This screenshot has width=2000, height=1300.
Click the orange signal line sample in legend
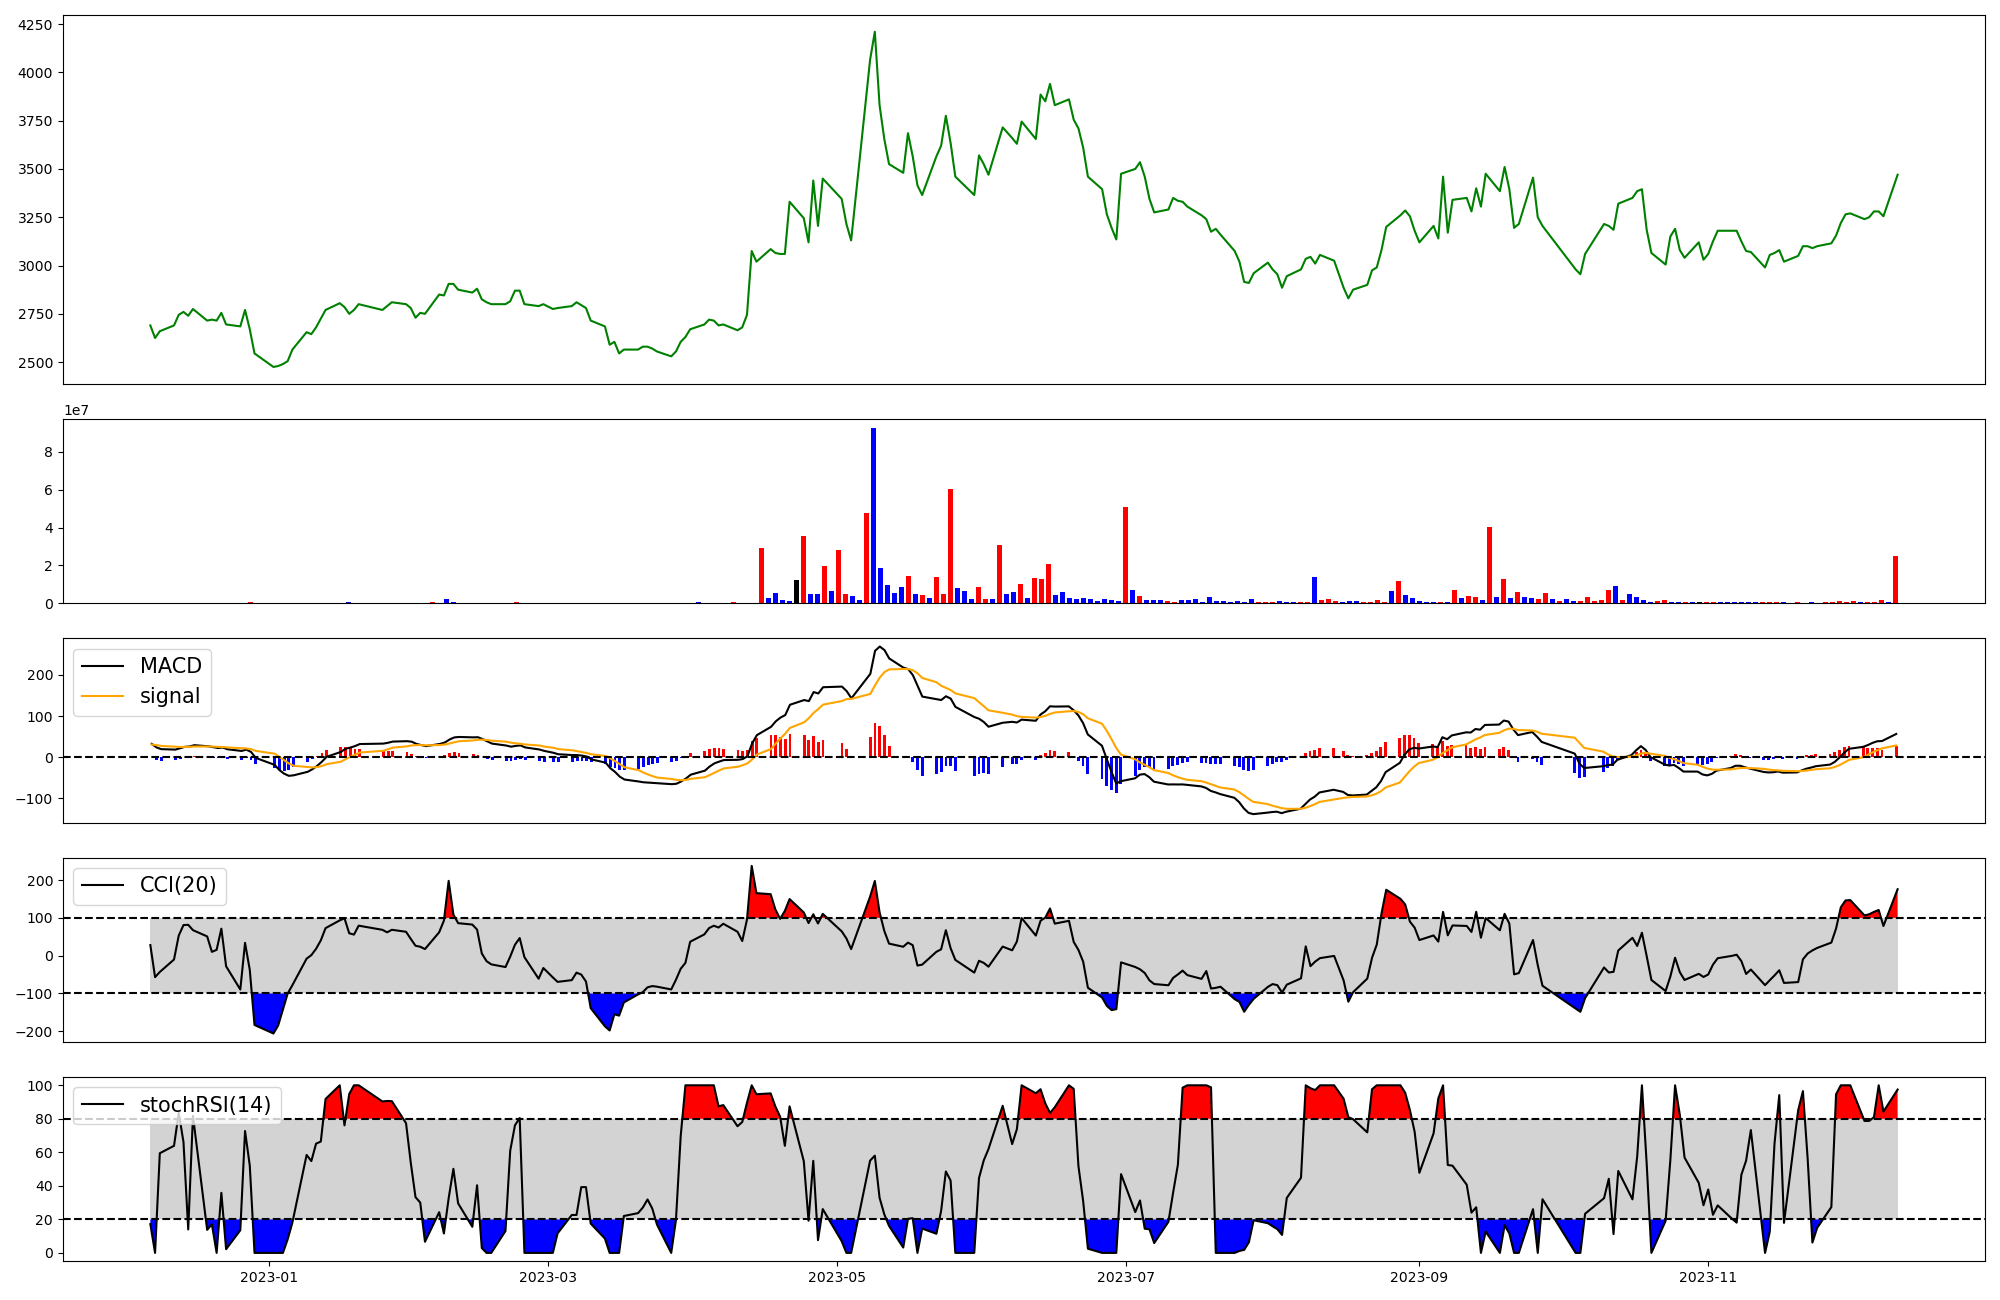[102, 696]
